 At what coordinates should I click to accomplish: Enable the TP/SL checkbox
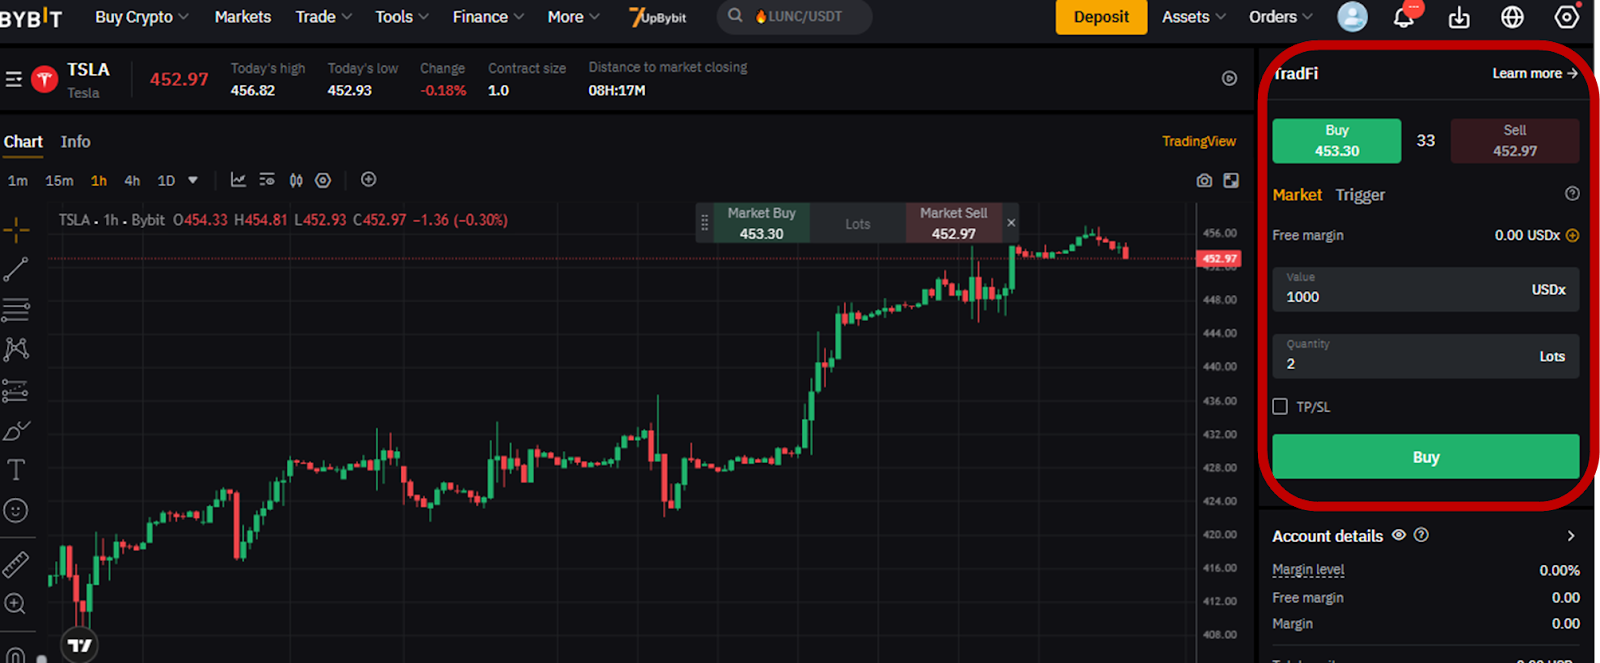1280,407
